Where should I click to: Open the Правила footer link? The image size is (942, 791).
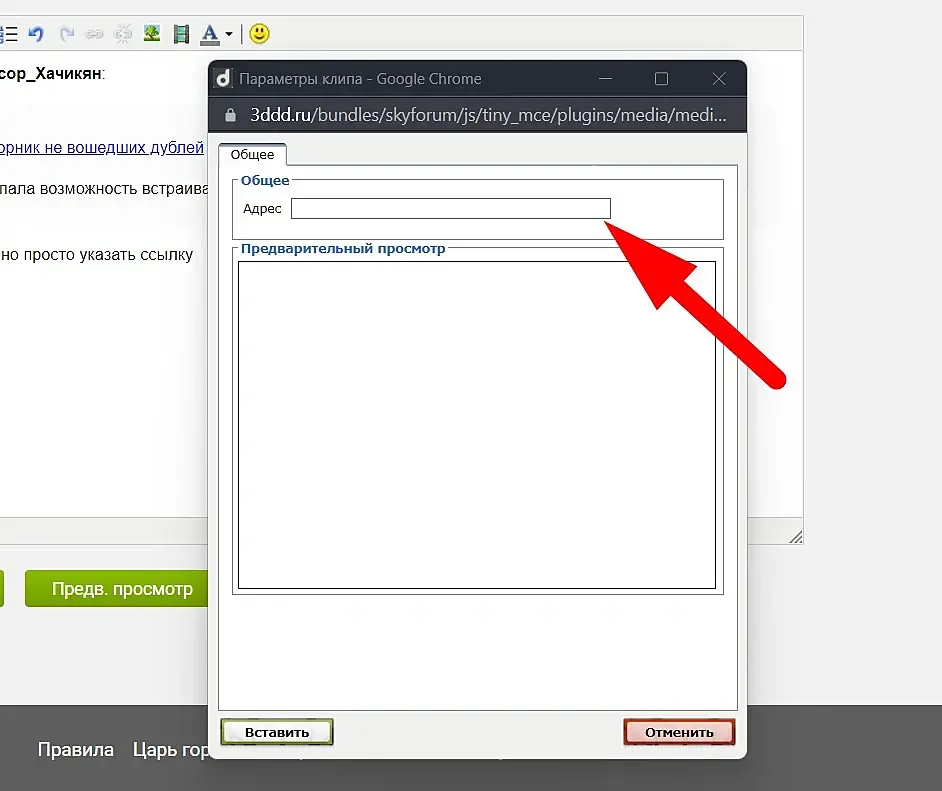[76, 750]
